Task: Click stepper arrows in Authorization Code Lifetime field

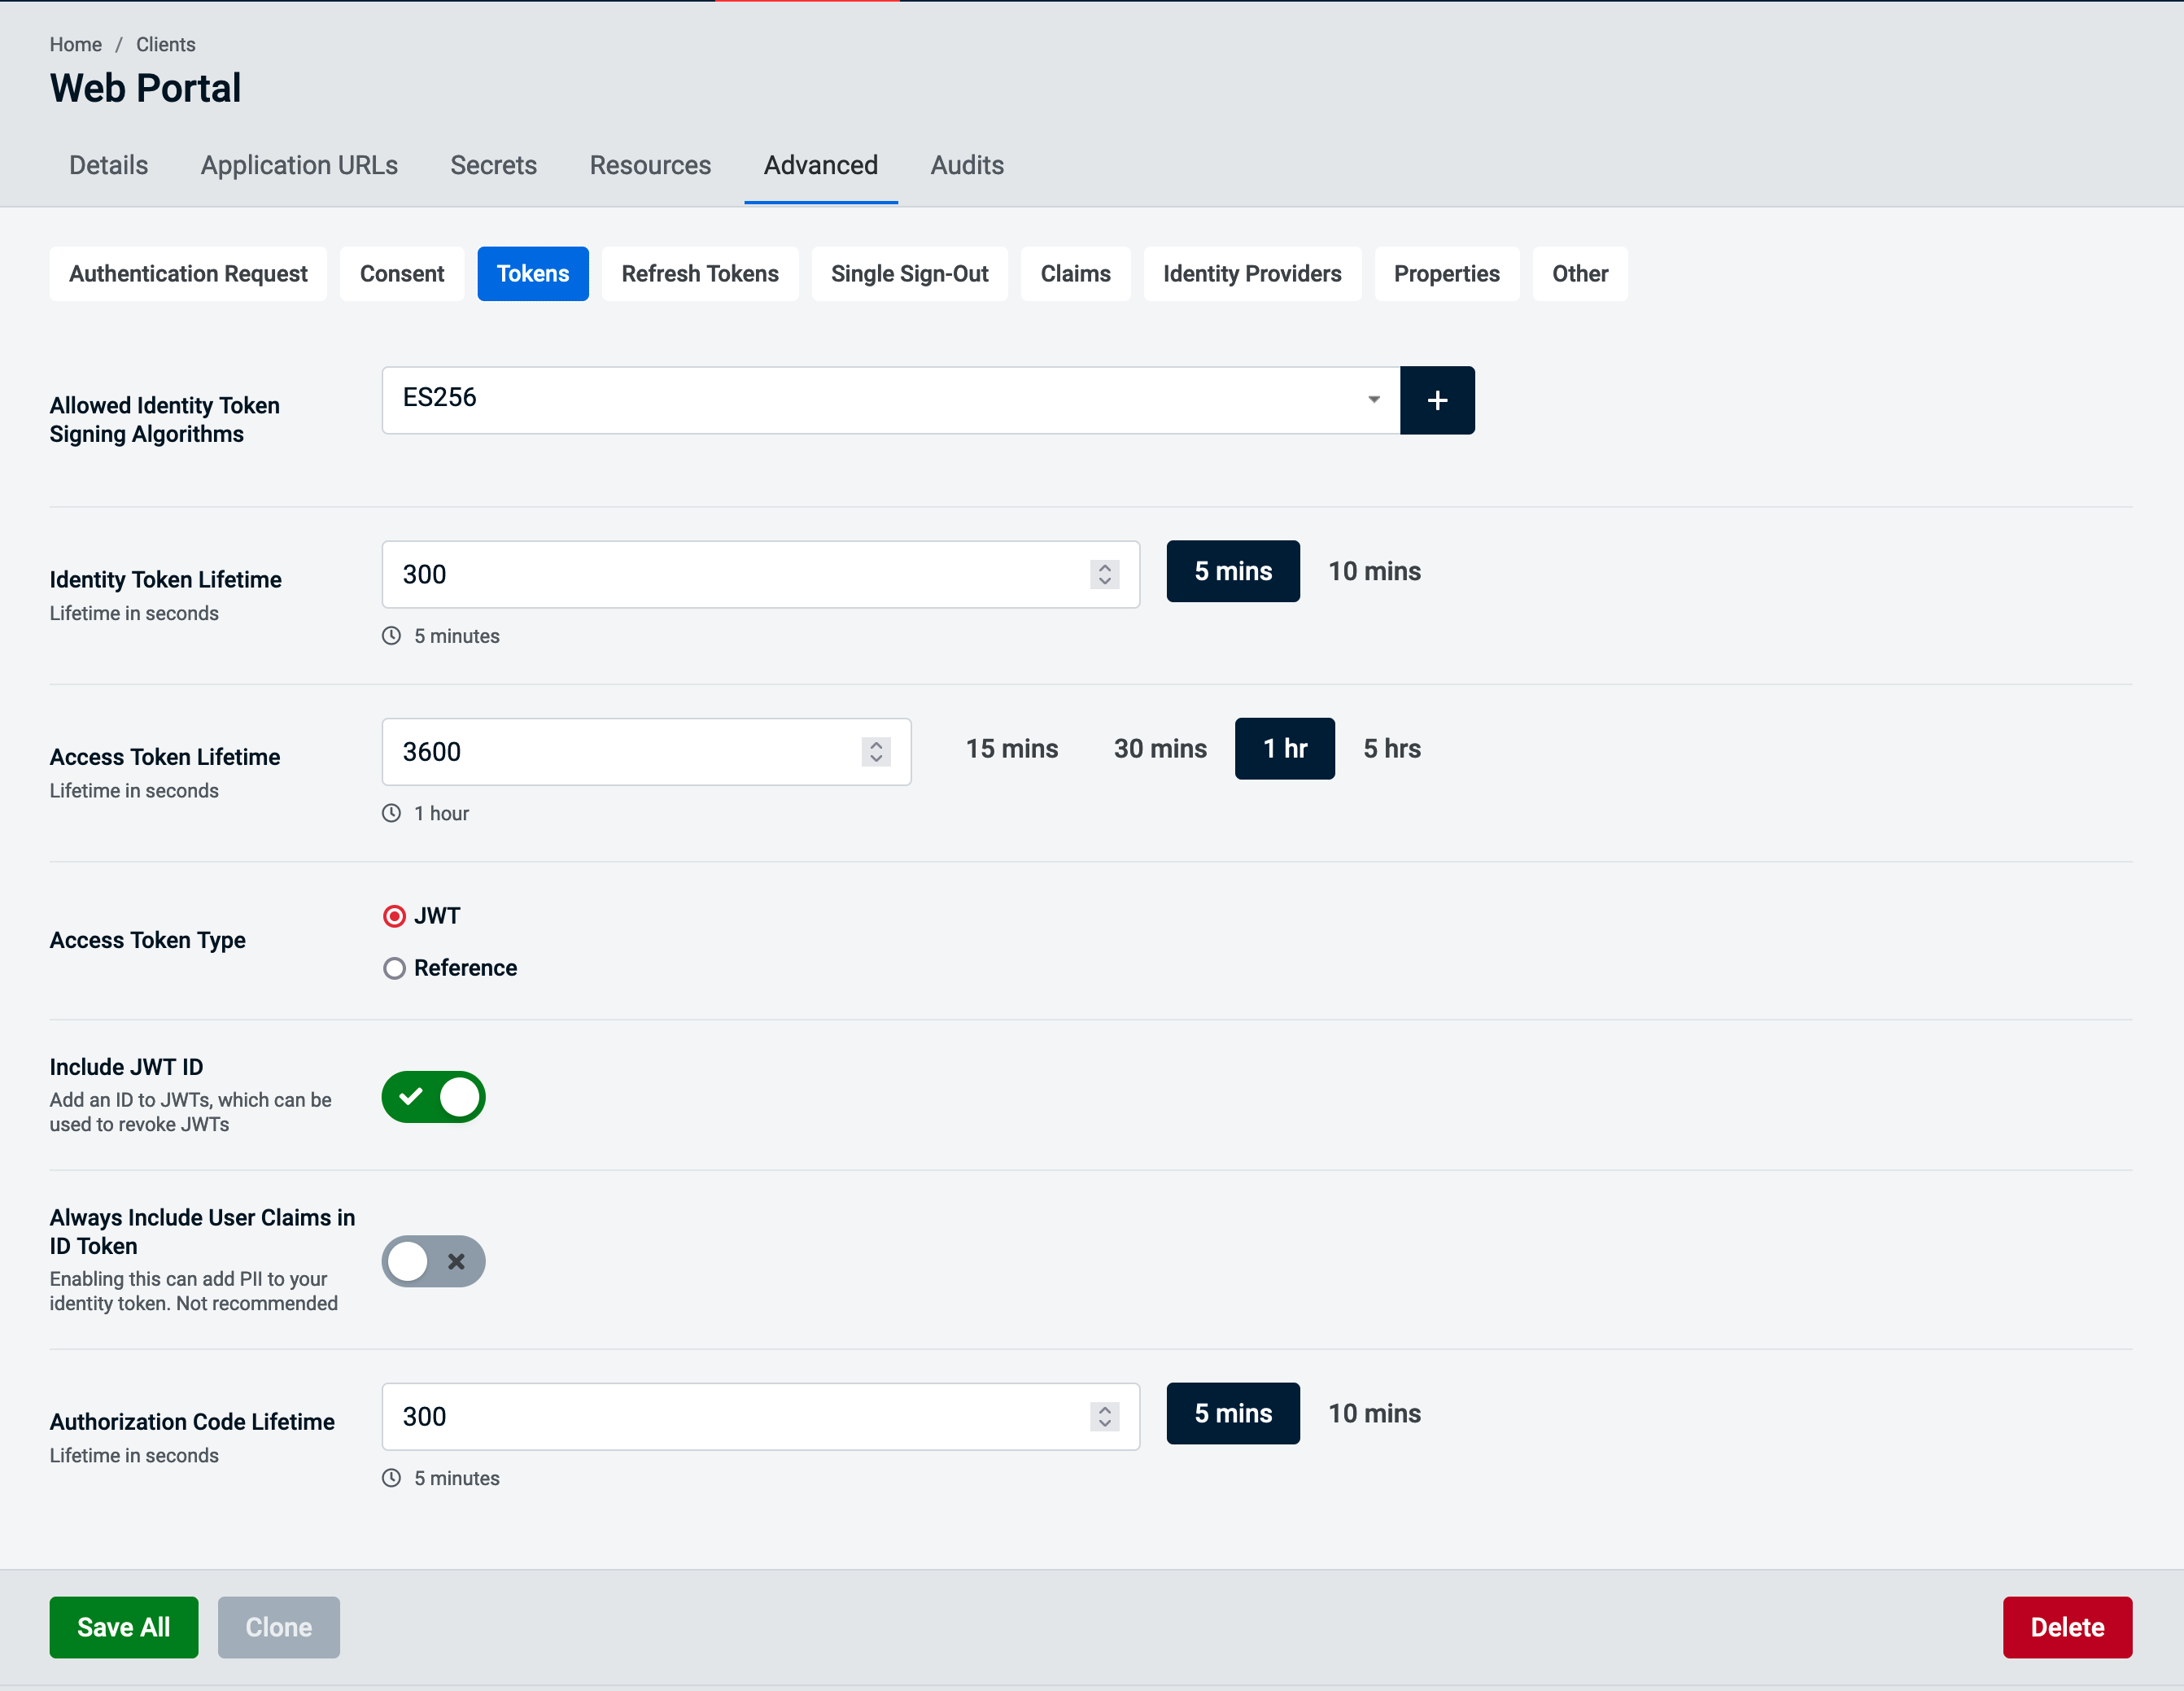Action: point(1104,1416)
